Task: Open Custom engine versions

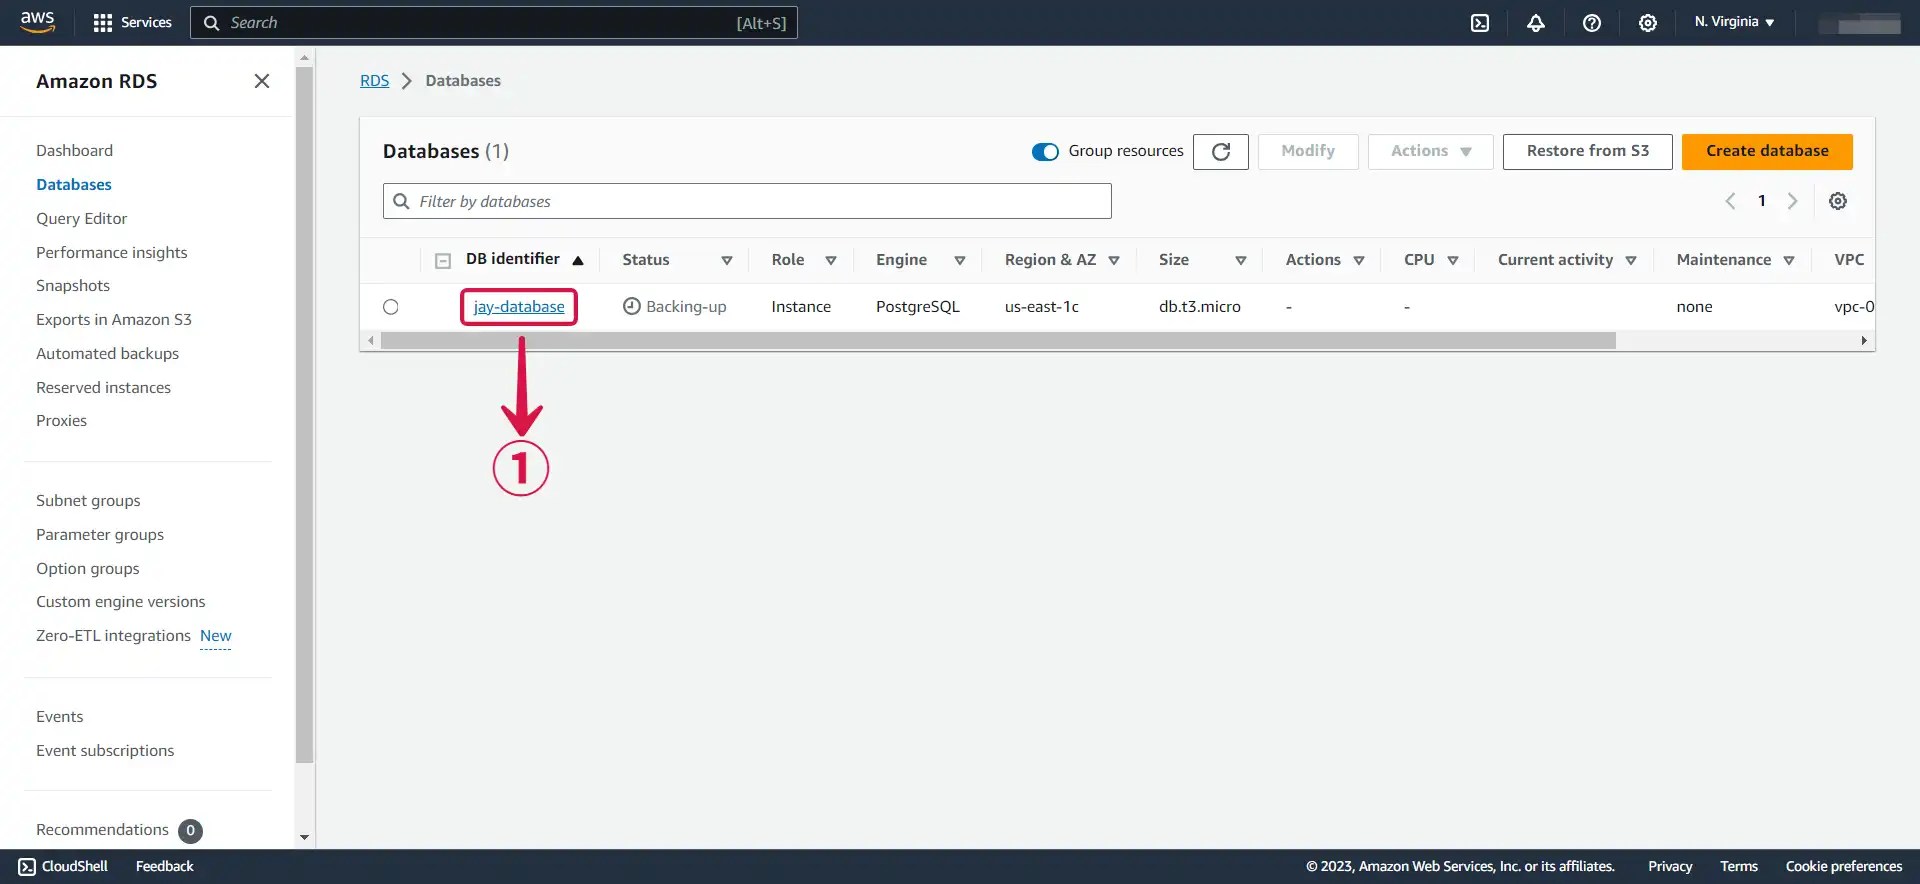Action: pos(120,601)
